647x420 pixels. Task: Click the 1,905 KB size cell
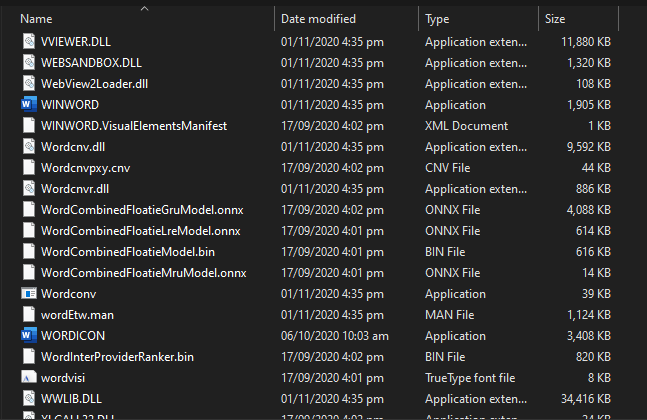click(589, 105)
